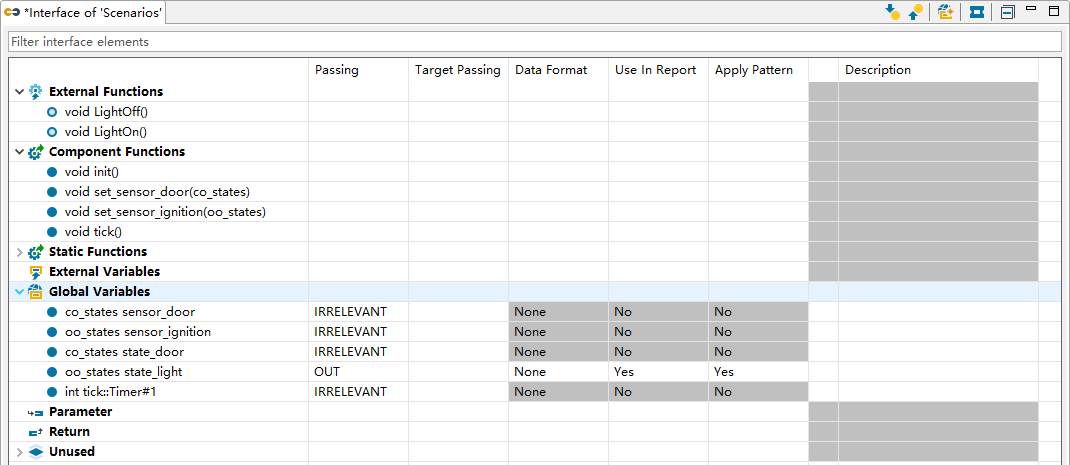Open Passing cell for oo_states sensor_ignition
The height and width of the screenshot is (465, 1070).
[x=358, y=332]
